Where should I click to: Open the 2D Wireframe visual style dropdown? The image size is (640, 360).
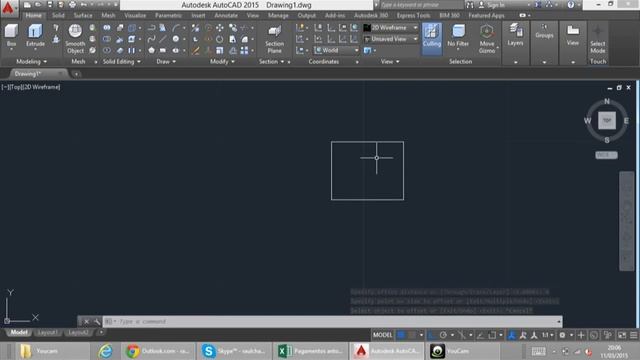pyautogui.click(x=391, y=27)
